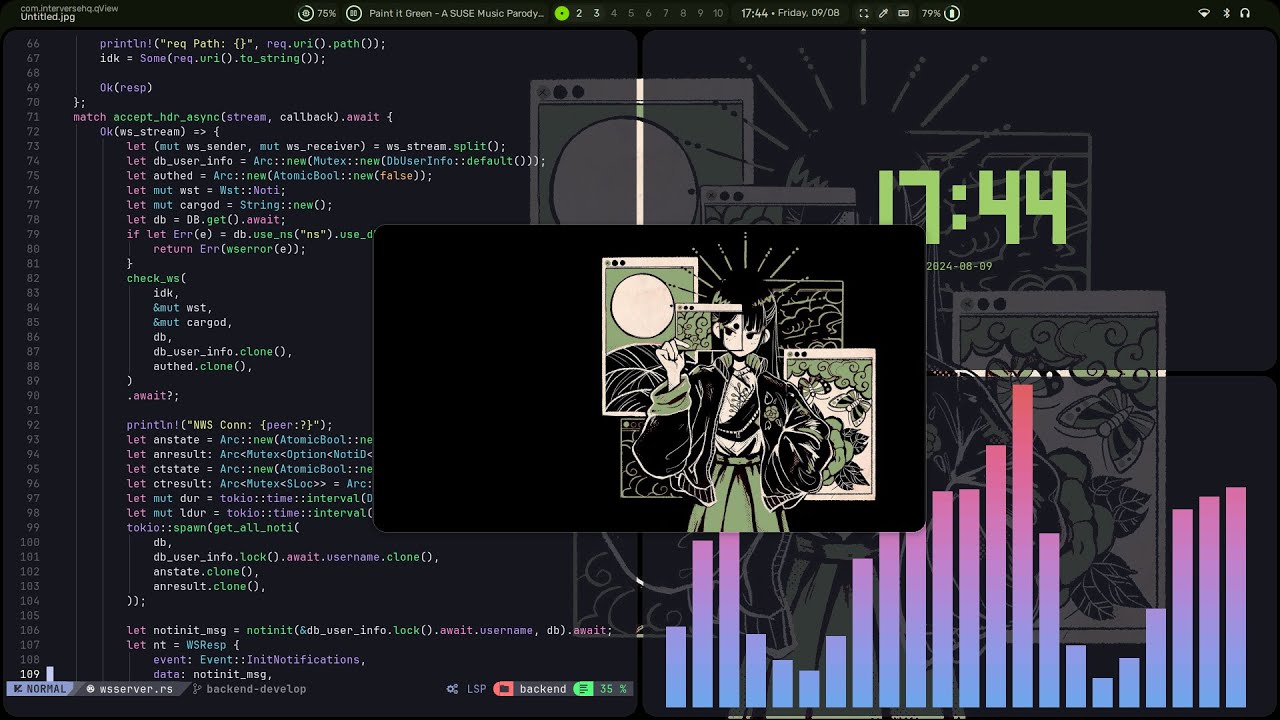
Task: Click line number 109 in the gutter
Action: (29, 674)
